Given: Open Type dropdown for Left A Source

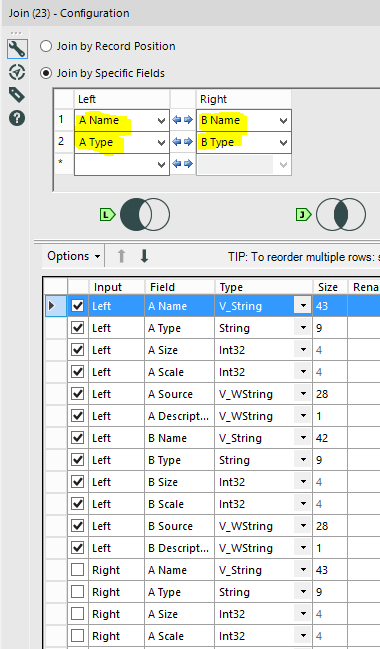Looking at the screenshot, I should click(x=303, y=394).
